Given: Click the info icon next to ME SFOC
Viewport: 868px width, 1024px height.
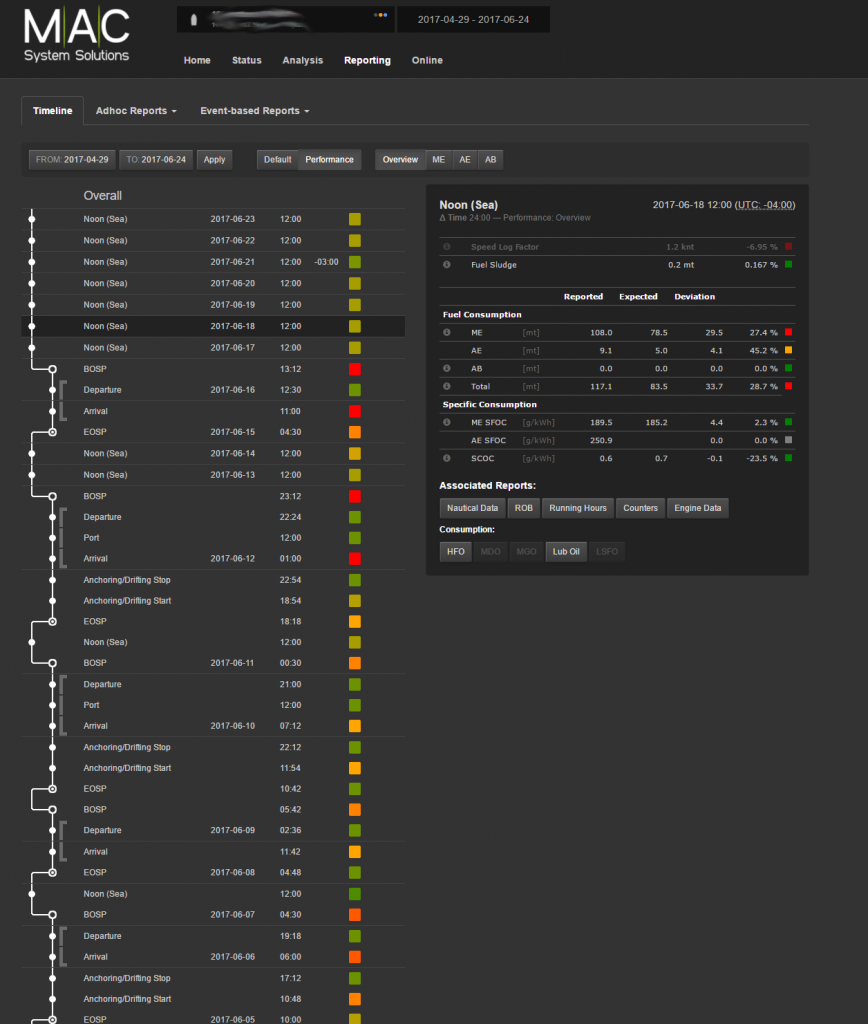Looking at the screenshot, I should point(447,423).
